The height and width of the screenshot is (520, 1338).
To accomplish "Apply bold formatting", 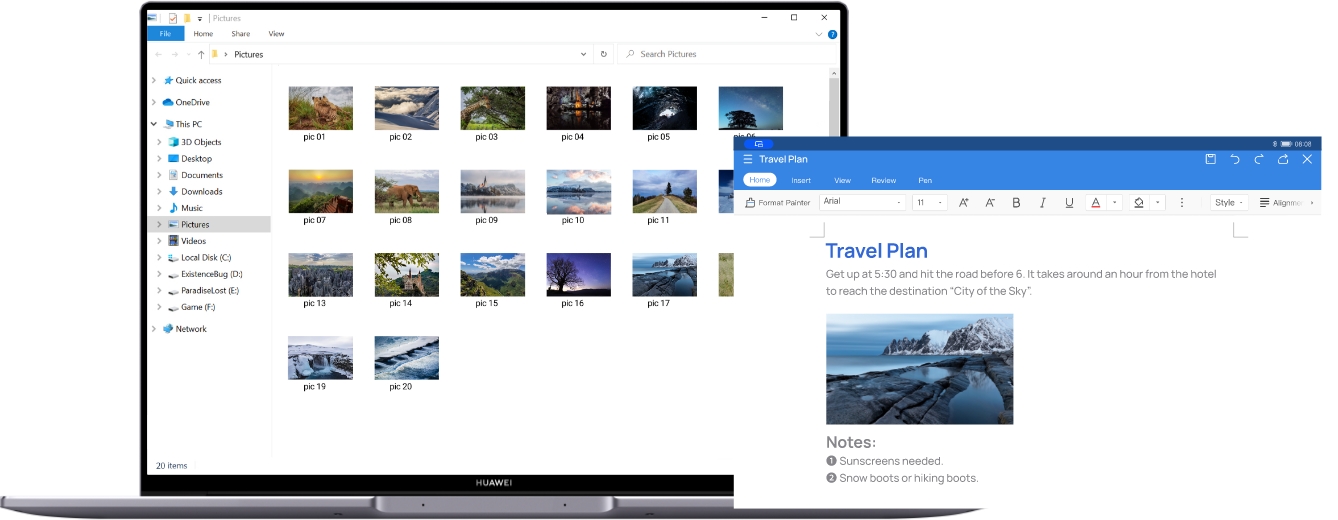I will click(1016, 202).
